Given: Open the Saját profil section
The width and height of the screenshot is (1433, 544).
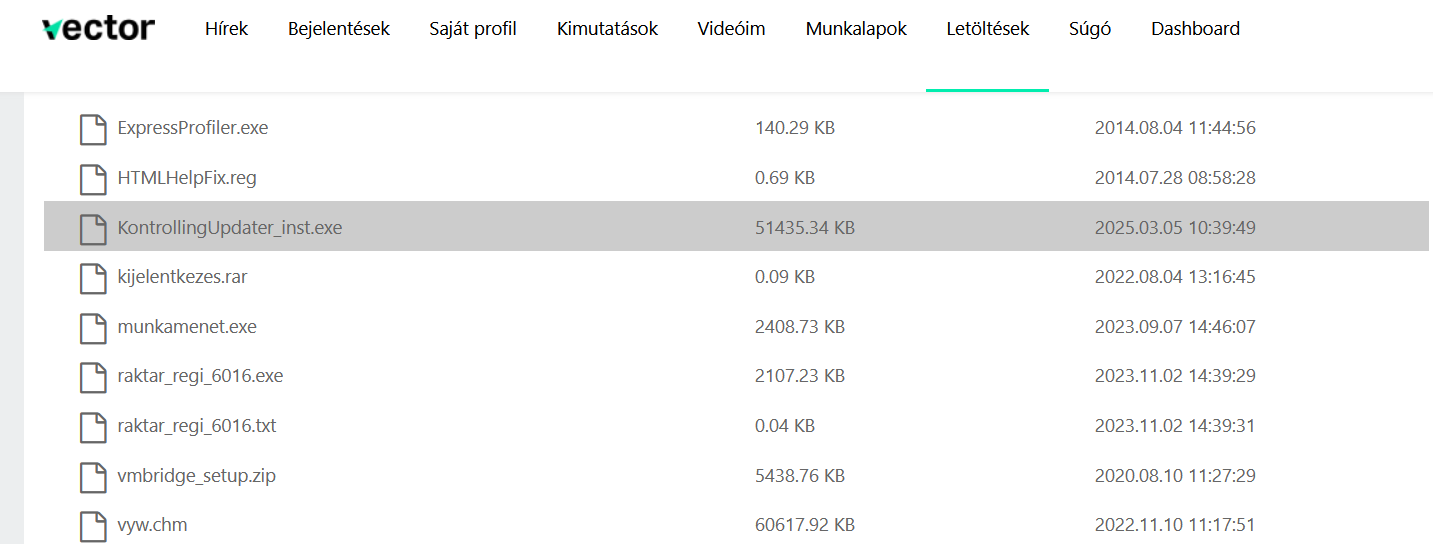Looking at the screenshot, I should click(x=473, y=29).
